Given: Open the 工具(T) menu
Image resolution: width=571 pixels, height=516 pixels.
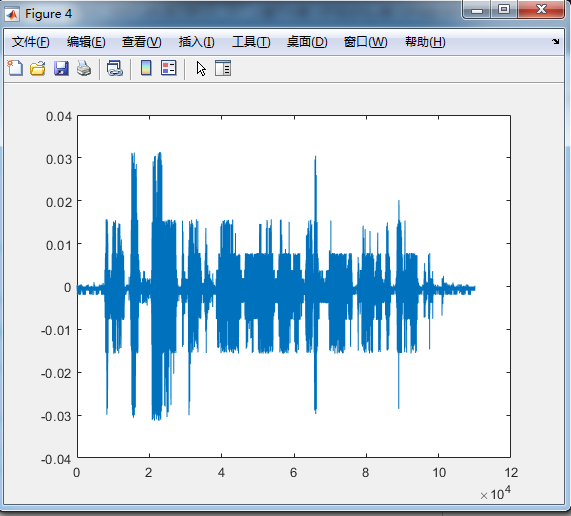Looking at the screenshot, I should pyautogui.click(x=251, y=42).
